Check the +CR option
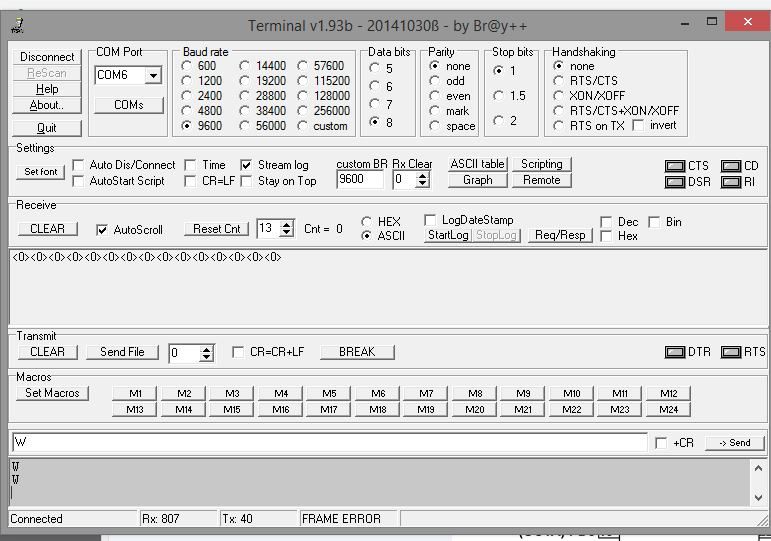This screenshot has height=541, width=771. point(661,443)
